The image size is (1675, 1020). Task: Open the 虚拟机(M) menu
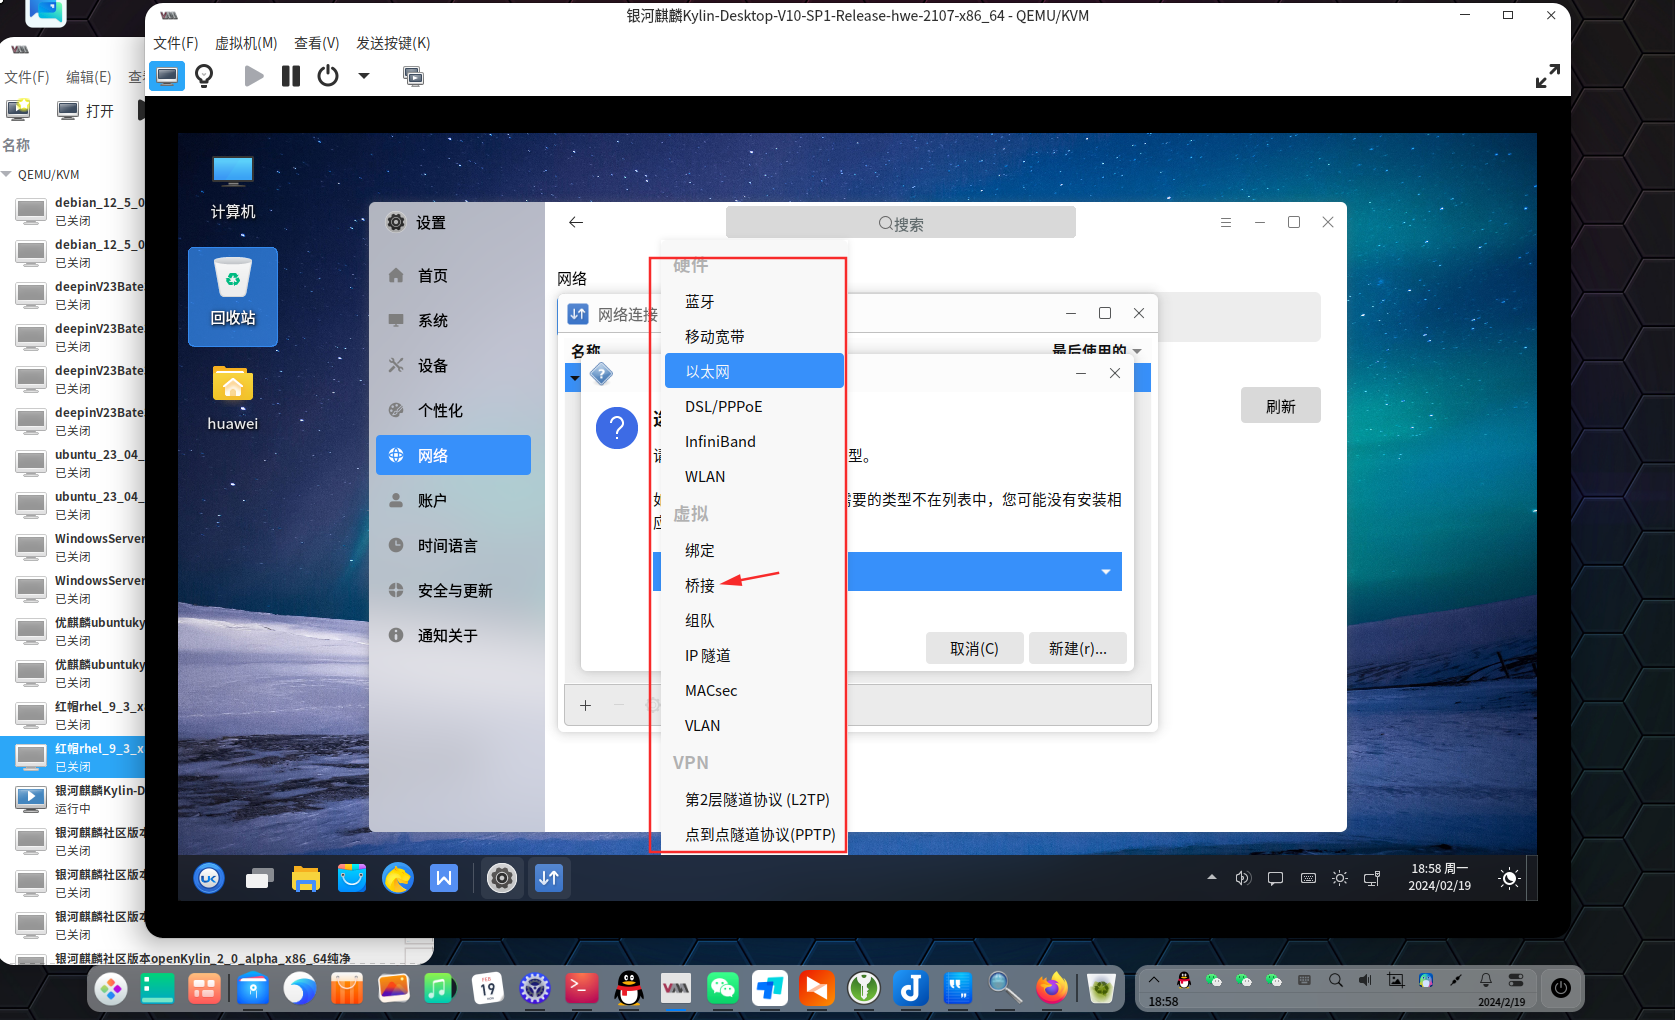pyautogui.click(x=246, y=43)
